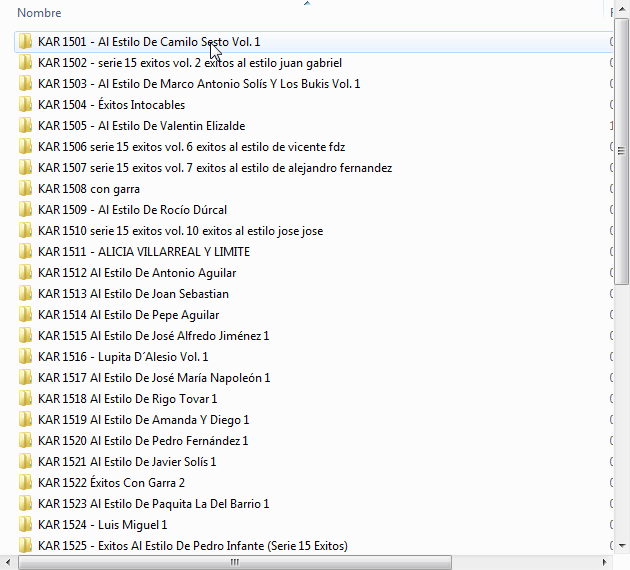
Task: Click the folder icon for KAR 1502
Action: pos(25,62)
